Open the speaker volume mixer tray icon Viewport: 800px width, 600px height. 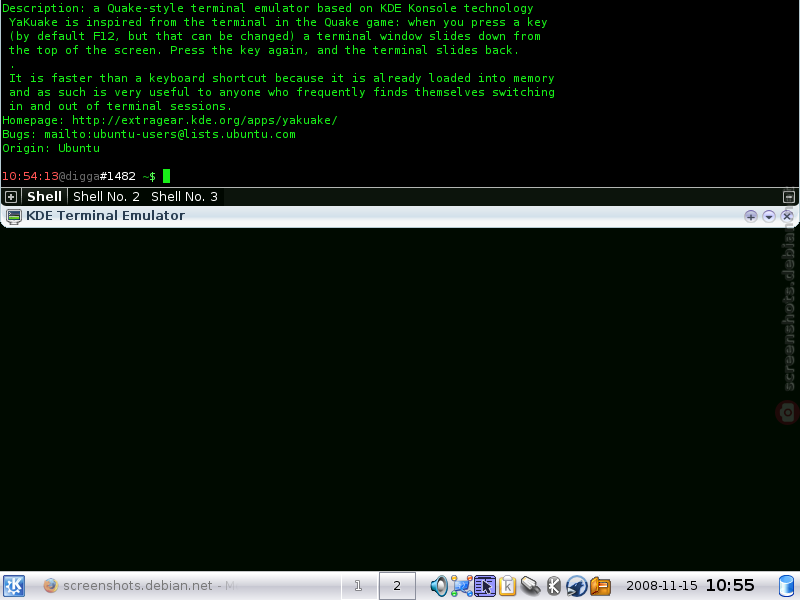click(438, 586)
